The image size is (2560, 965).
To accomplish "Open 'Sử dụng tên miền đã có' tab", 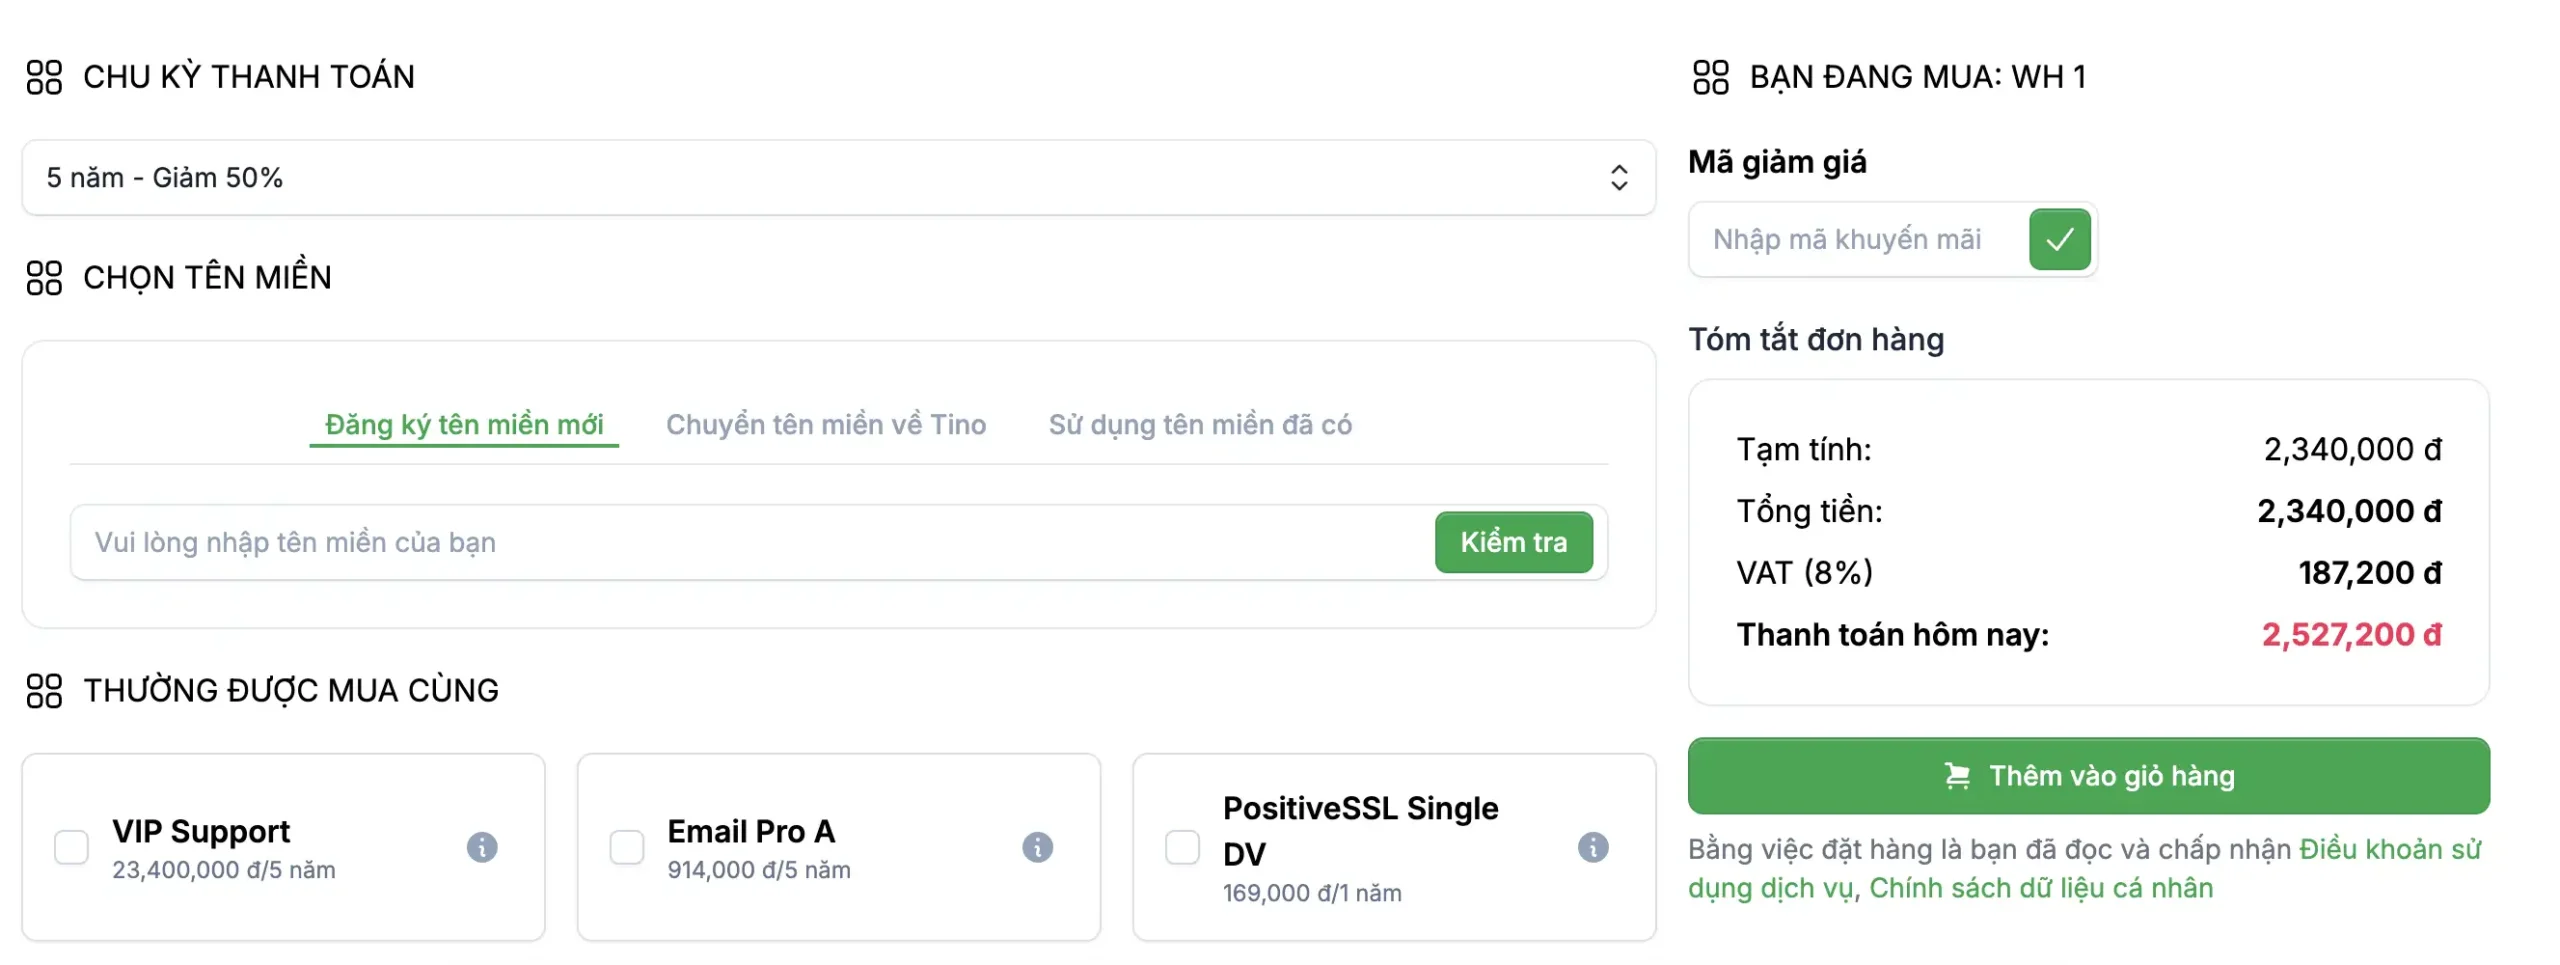I will pyautogui.click(x=1200, y=425).
